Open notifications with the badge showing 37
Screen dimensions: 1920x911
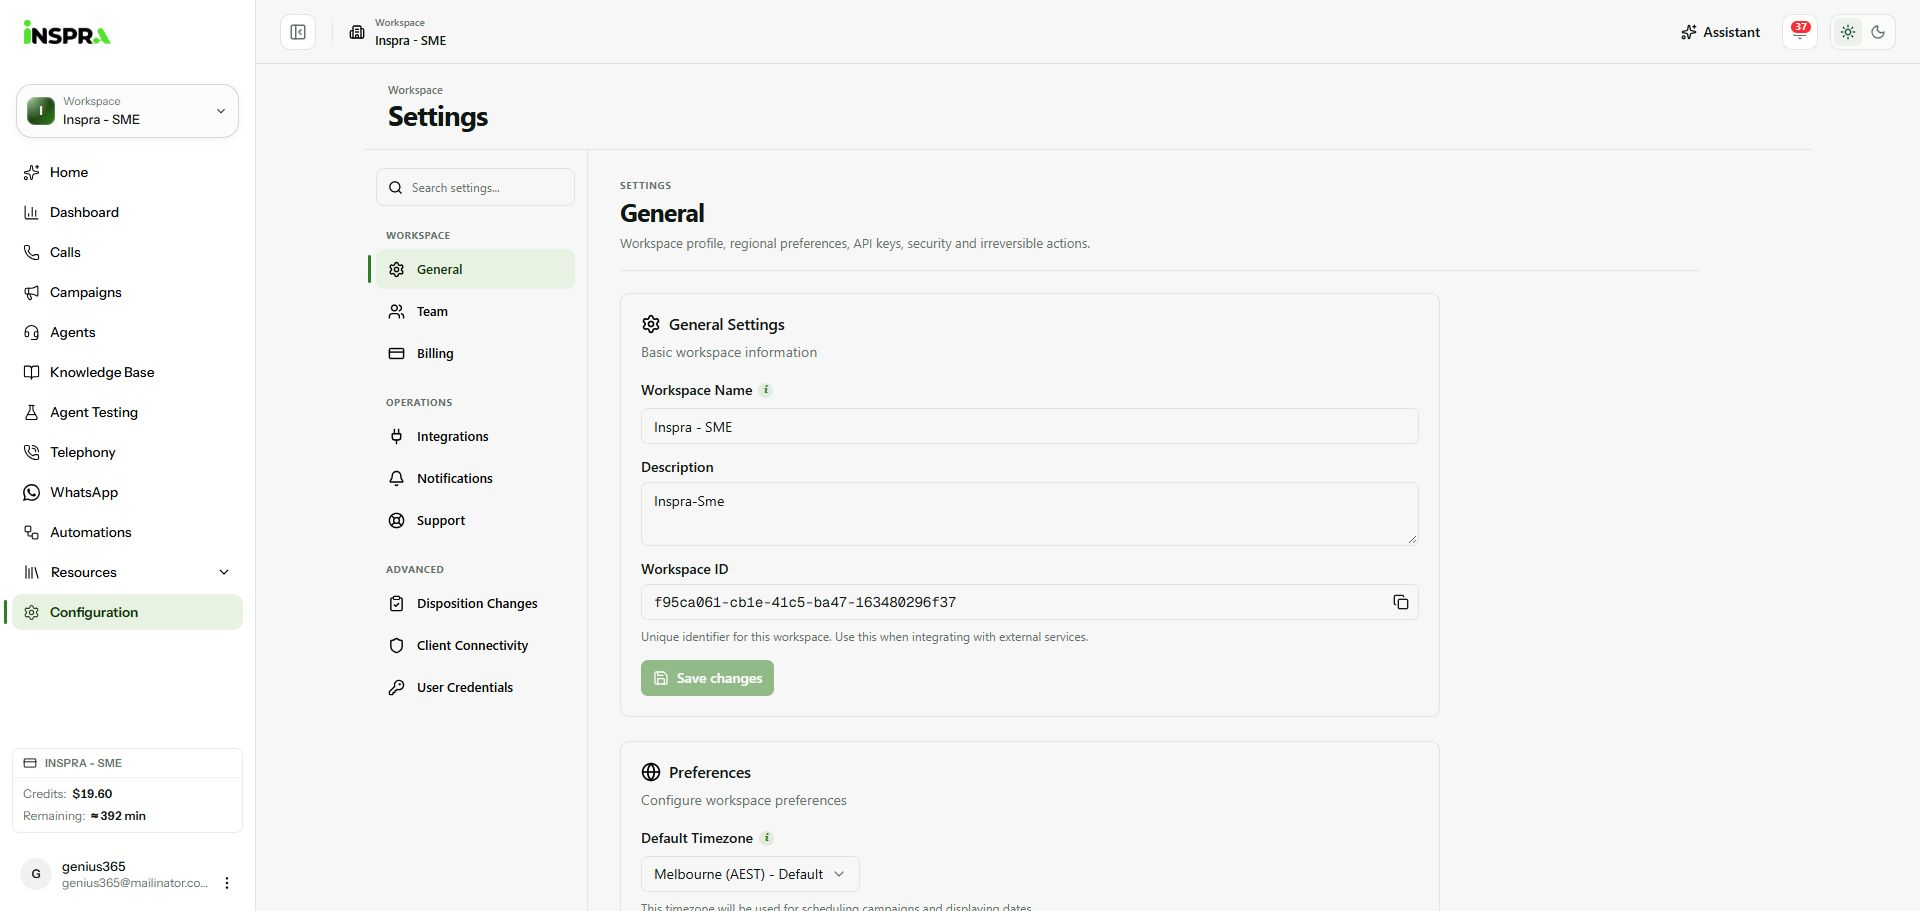tap(1800, 32)
